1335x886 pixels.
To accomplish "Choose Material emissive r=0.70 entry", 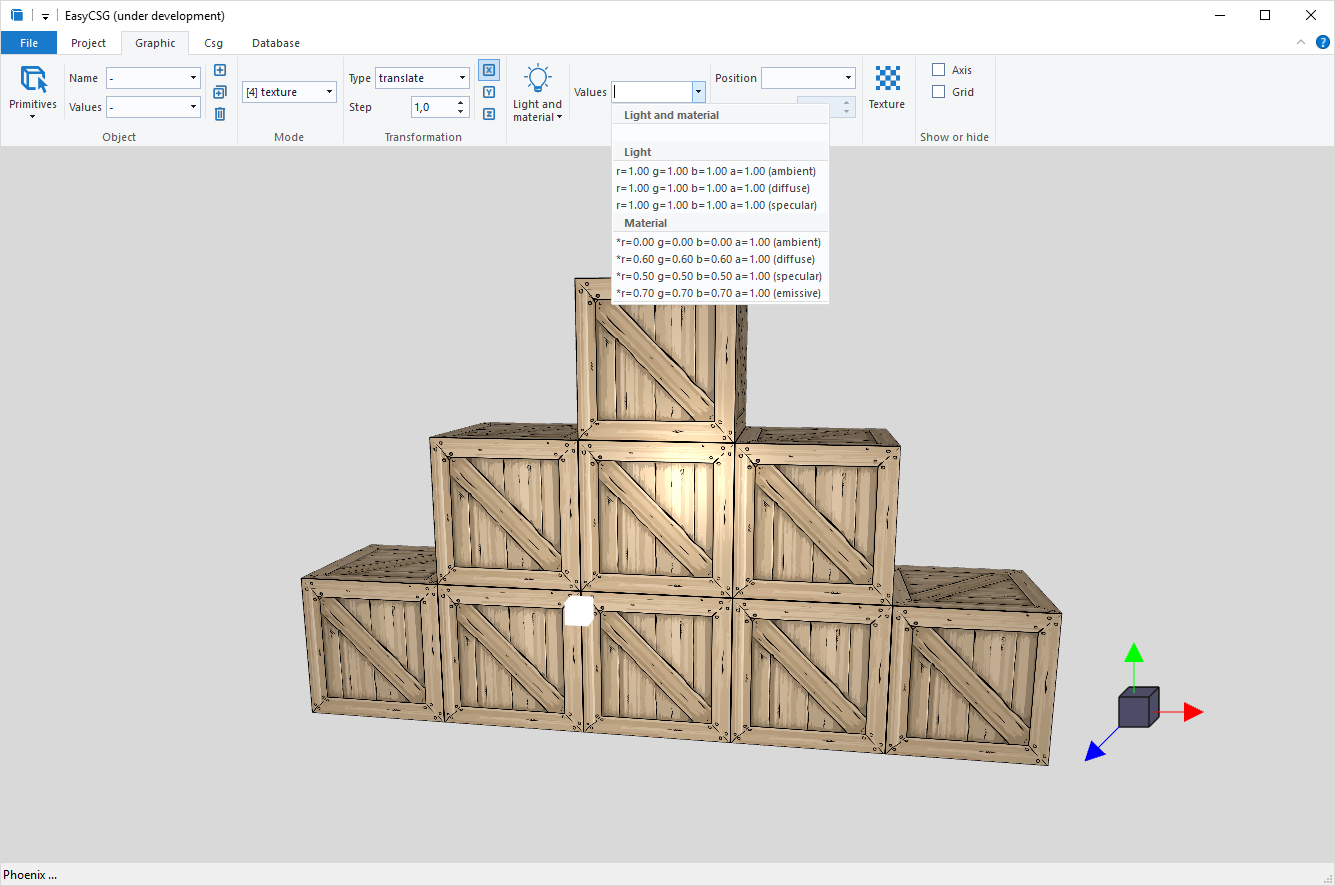I will (x=720, y=293).
